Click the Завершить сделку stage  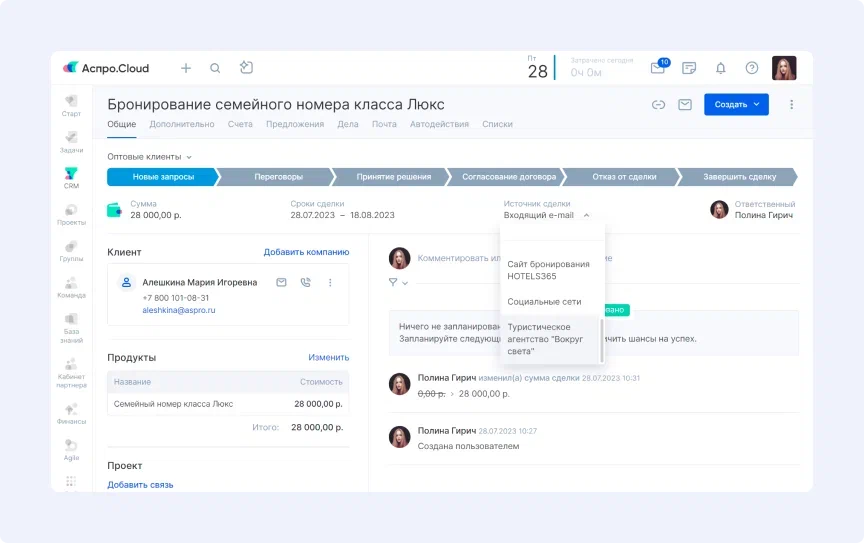[x=739, y=177]
